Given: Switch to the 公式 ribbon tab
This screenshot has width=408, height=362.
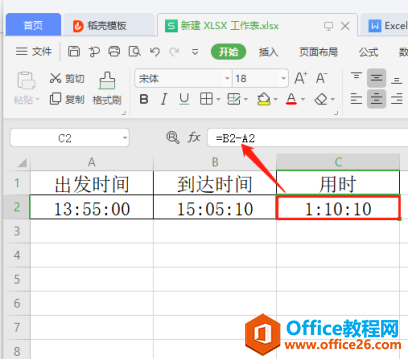Looking at the screenshot, I should pos(368,52).
